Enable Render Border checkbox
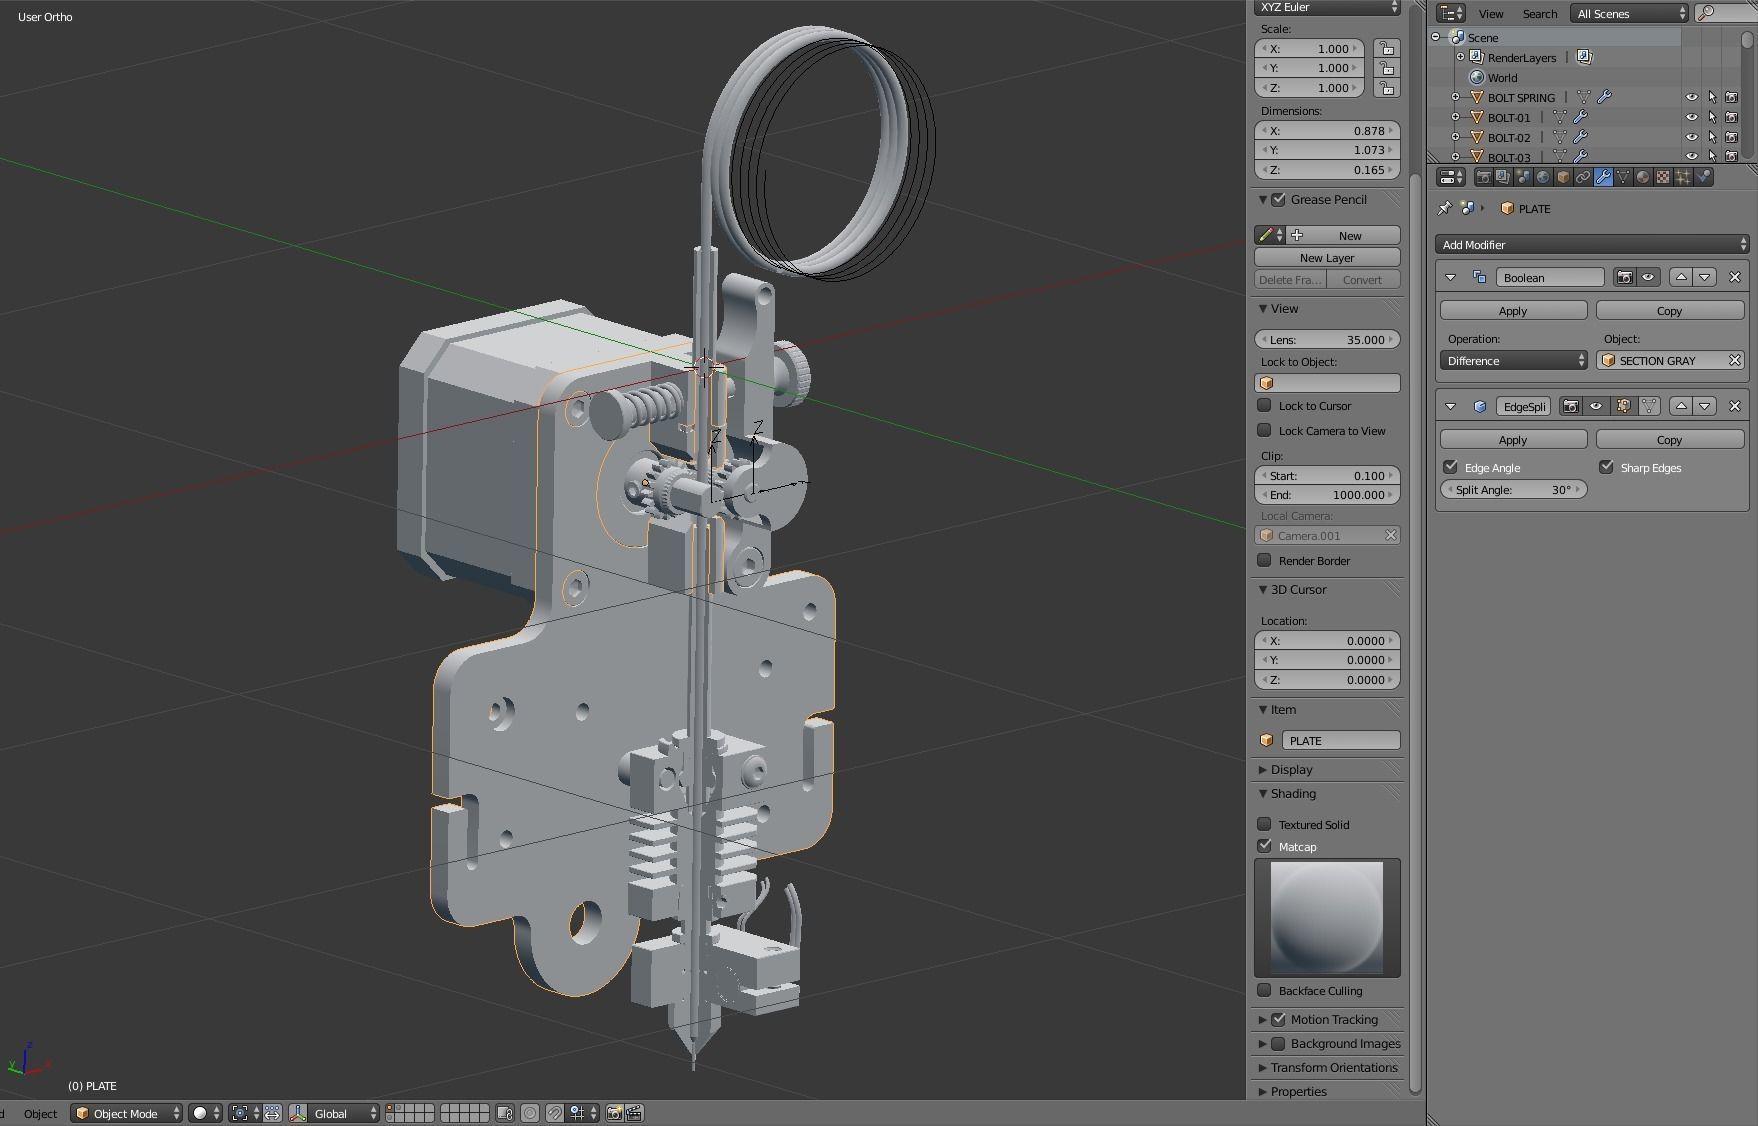The width and height of the screenshot is (1758, 1126). click(x=1264, y=560)
